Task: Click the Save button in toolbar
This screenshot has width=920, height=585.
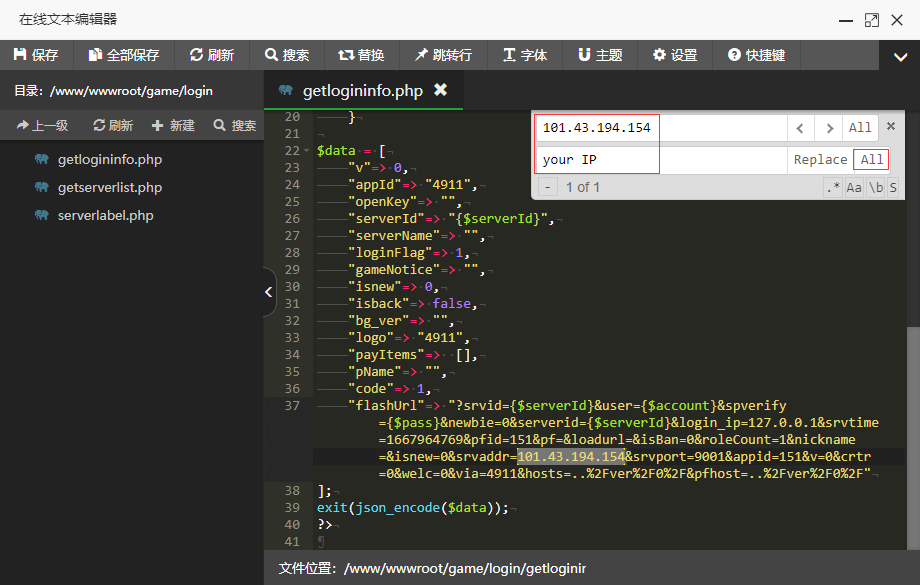Action: 36,55
